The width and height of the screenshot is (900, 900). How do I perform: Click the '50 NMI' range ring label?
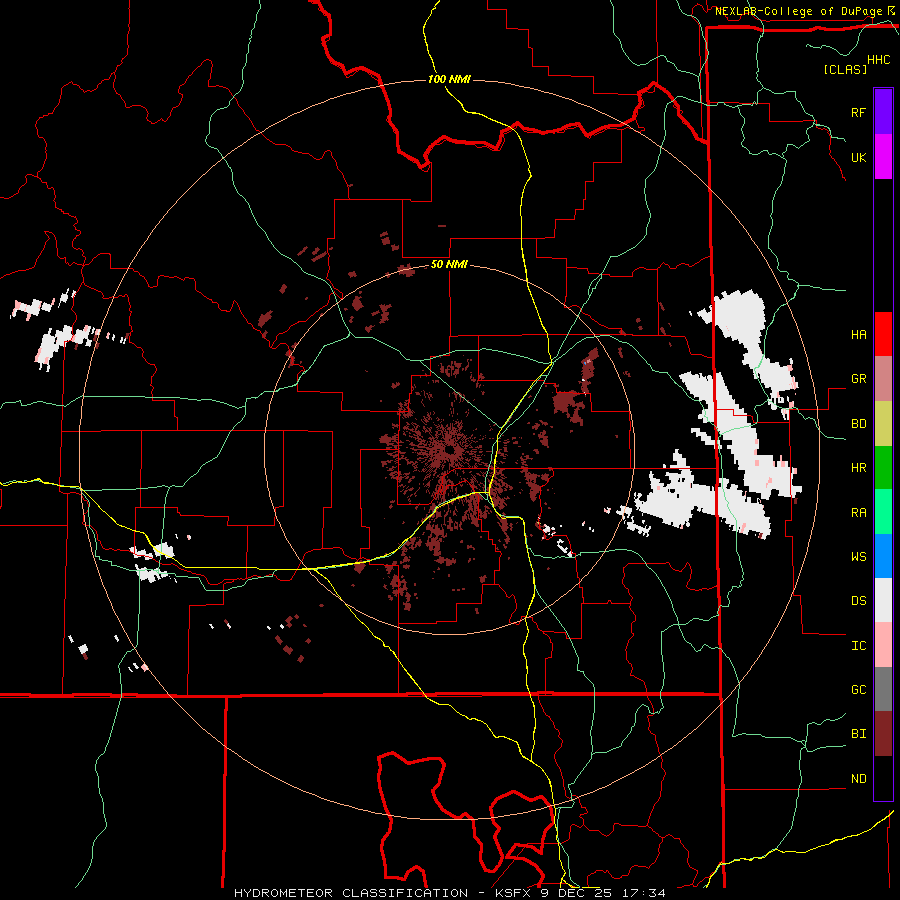(x=449, y=265)
